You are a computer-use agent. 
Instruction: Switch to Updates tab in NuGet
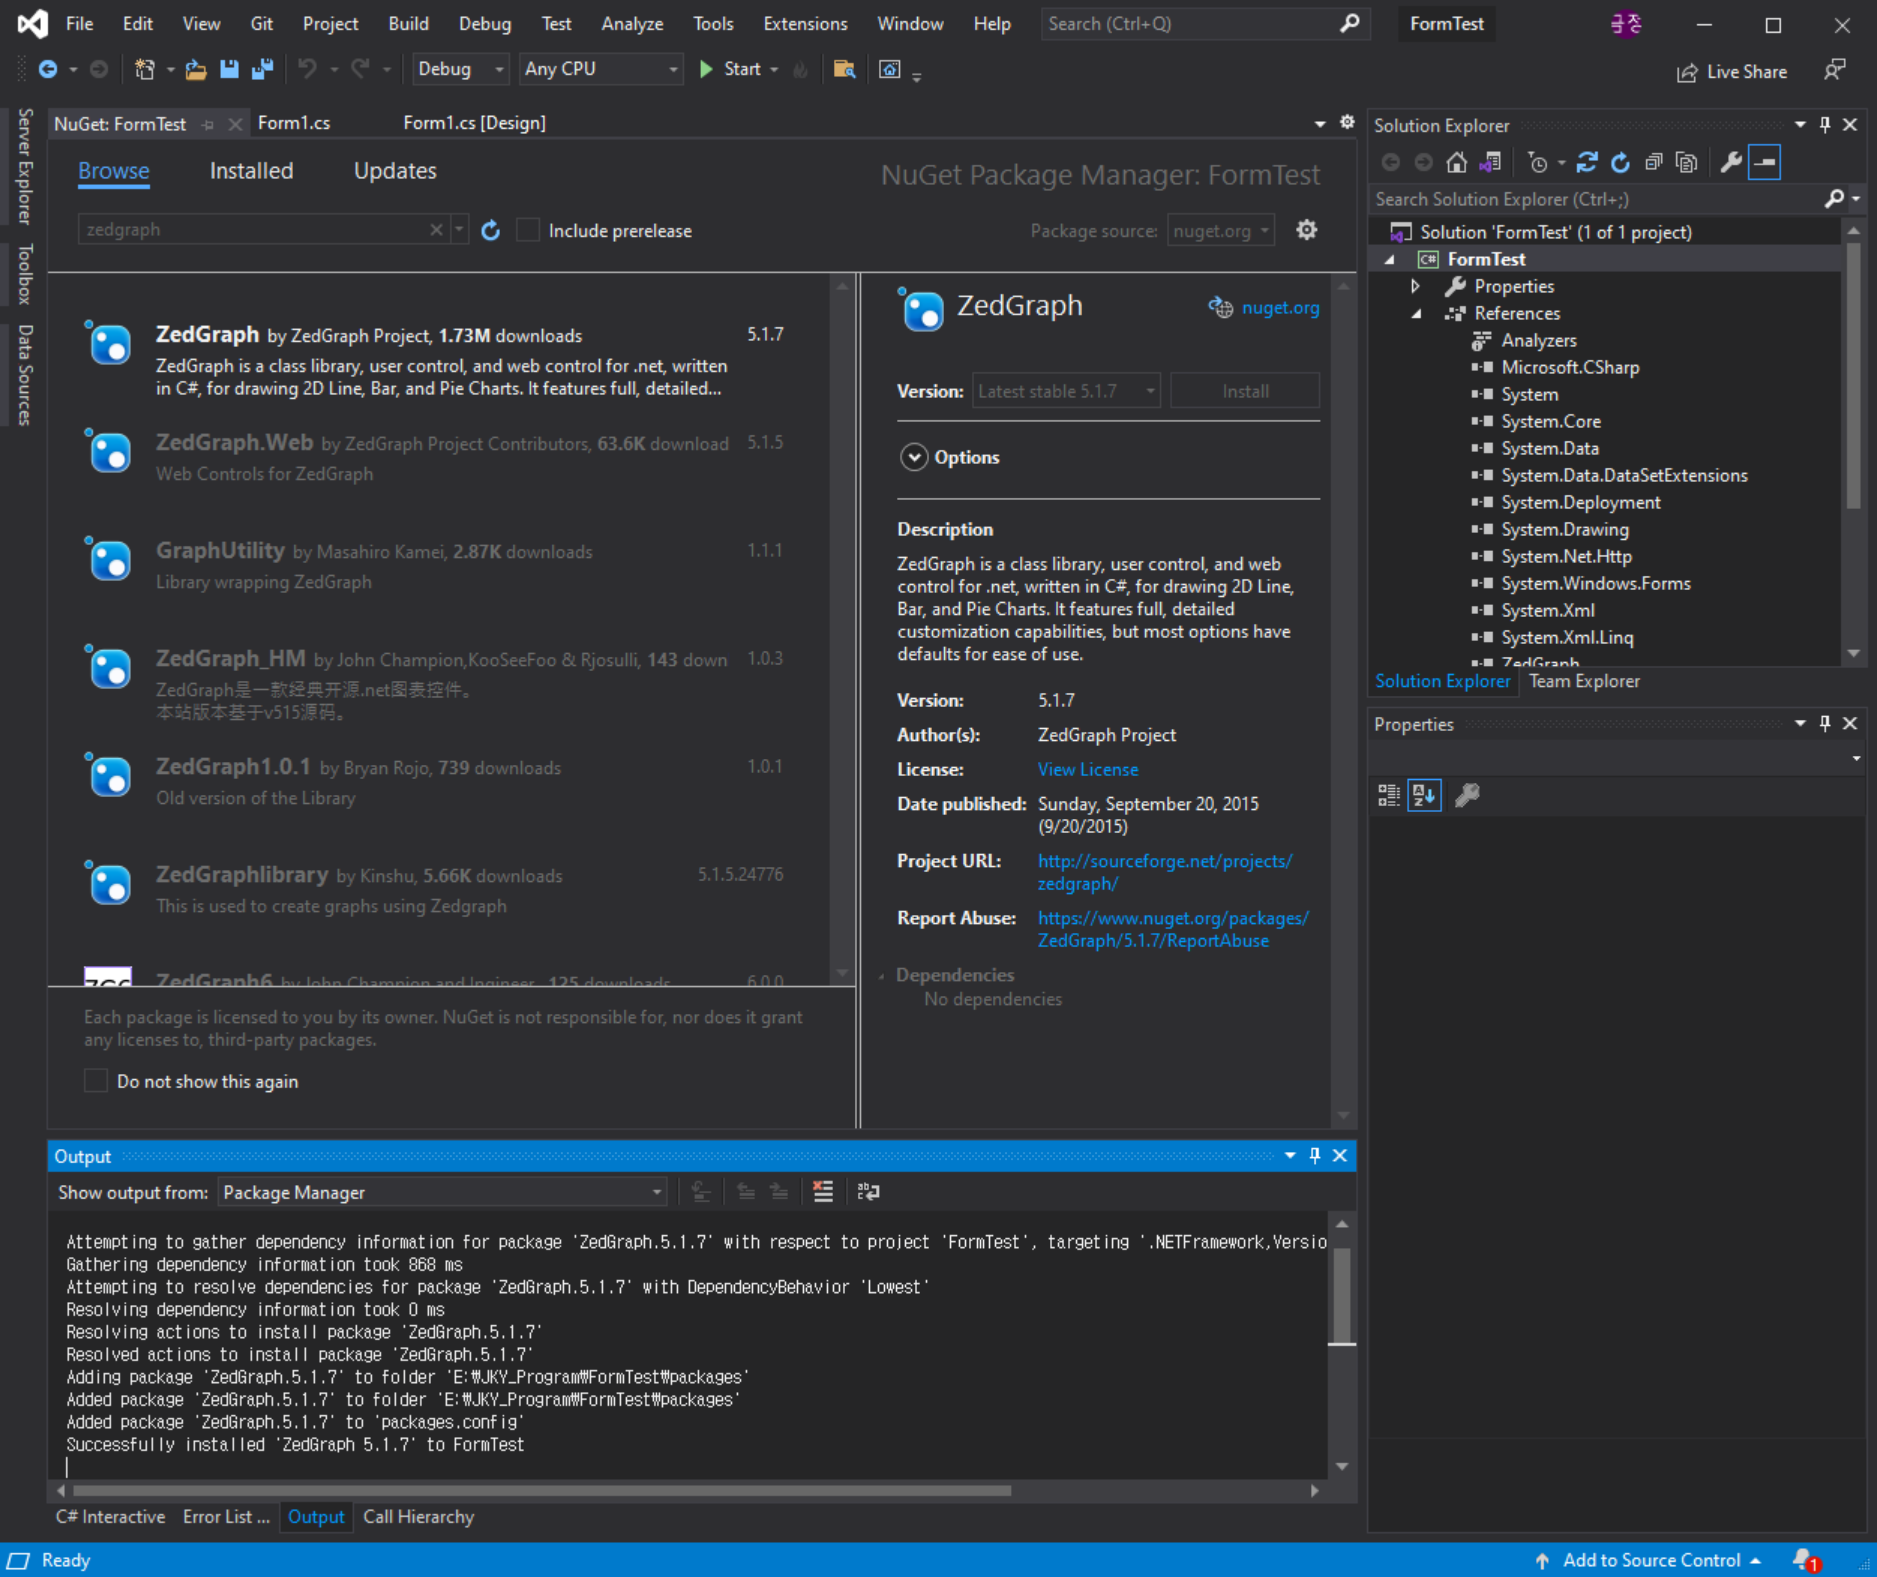point(395,171)
